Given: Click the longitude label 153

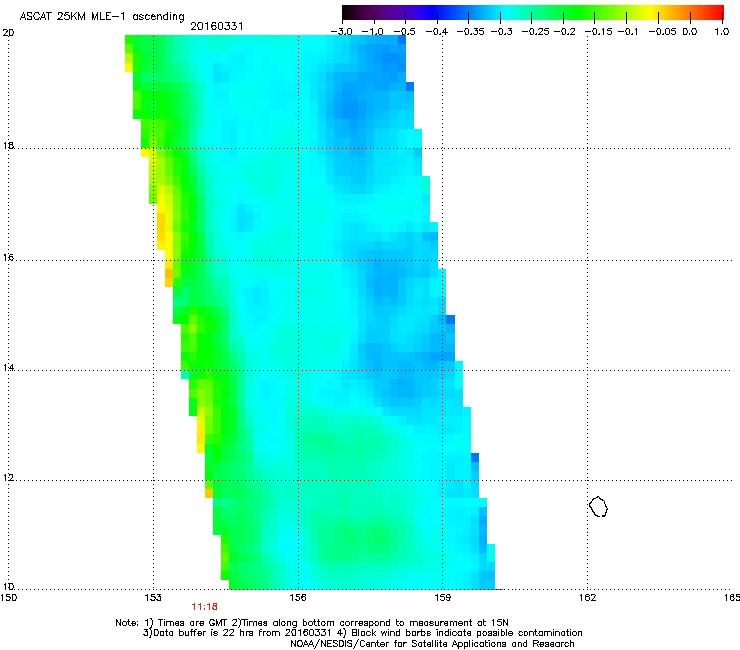Looking at the screenshot, I should coord(153,598).
